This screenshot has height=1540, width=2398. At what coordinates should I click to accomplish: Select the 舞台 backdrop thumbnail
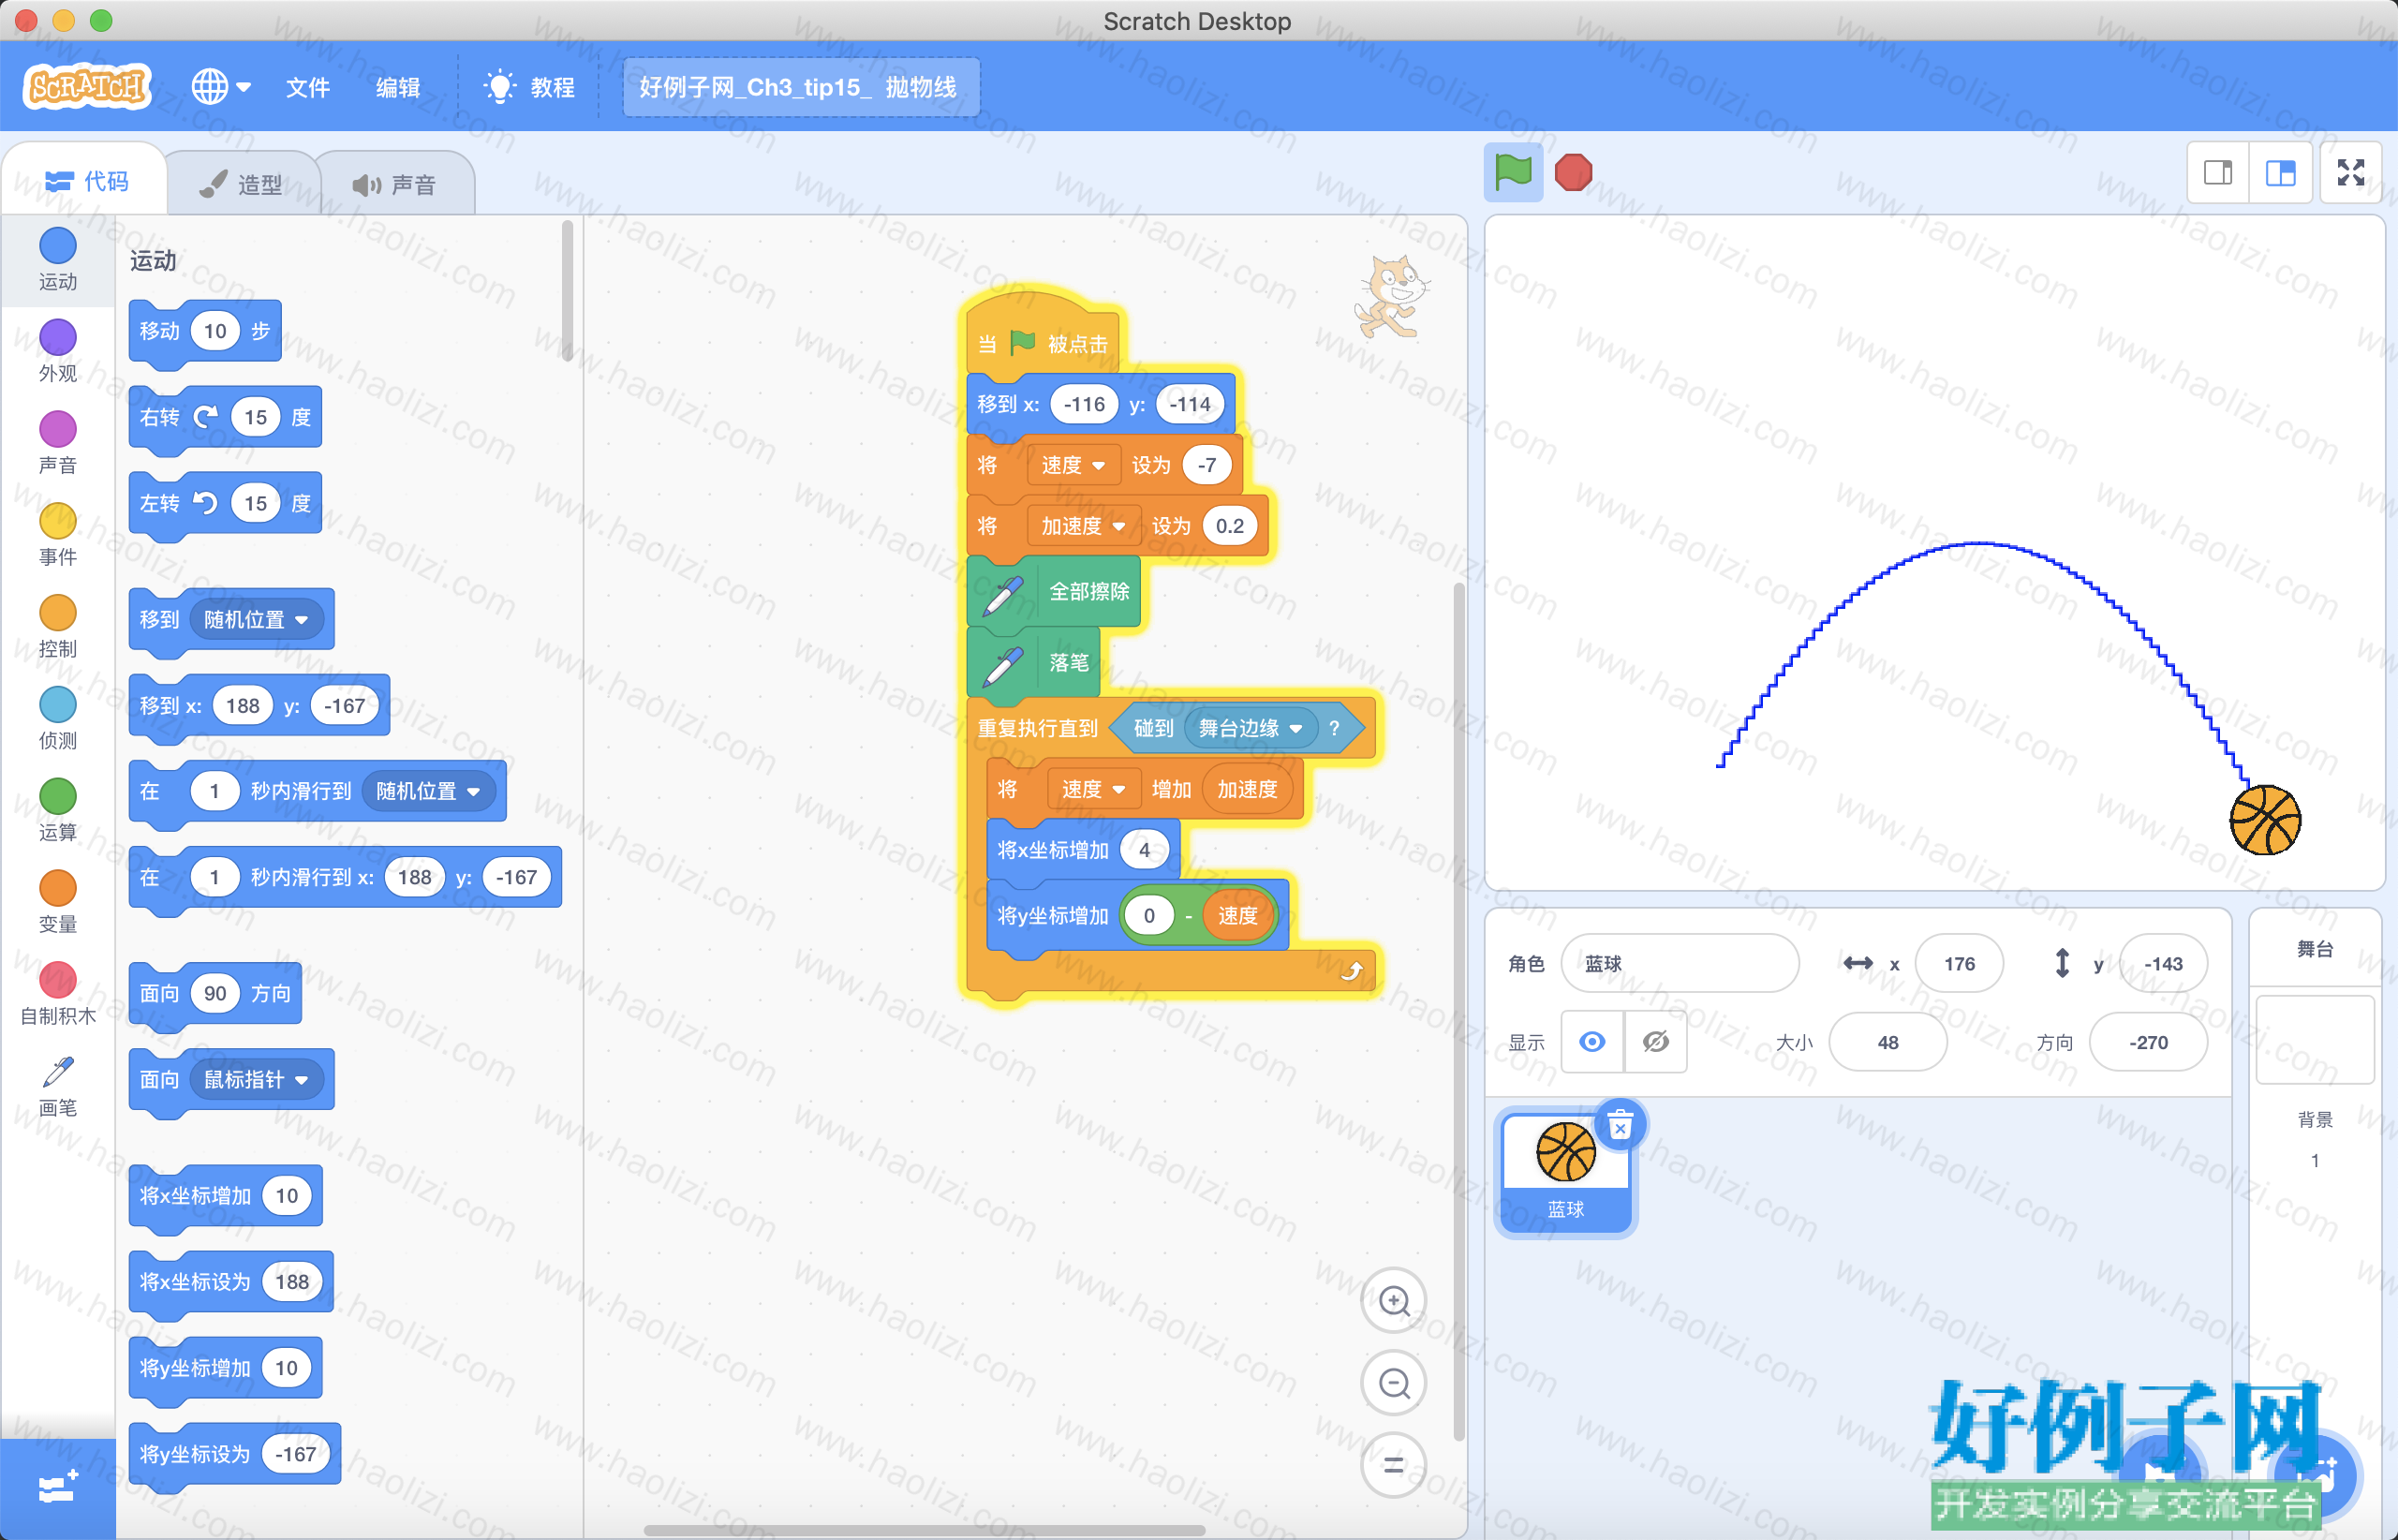click(x=2315, y=1039)
